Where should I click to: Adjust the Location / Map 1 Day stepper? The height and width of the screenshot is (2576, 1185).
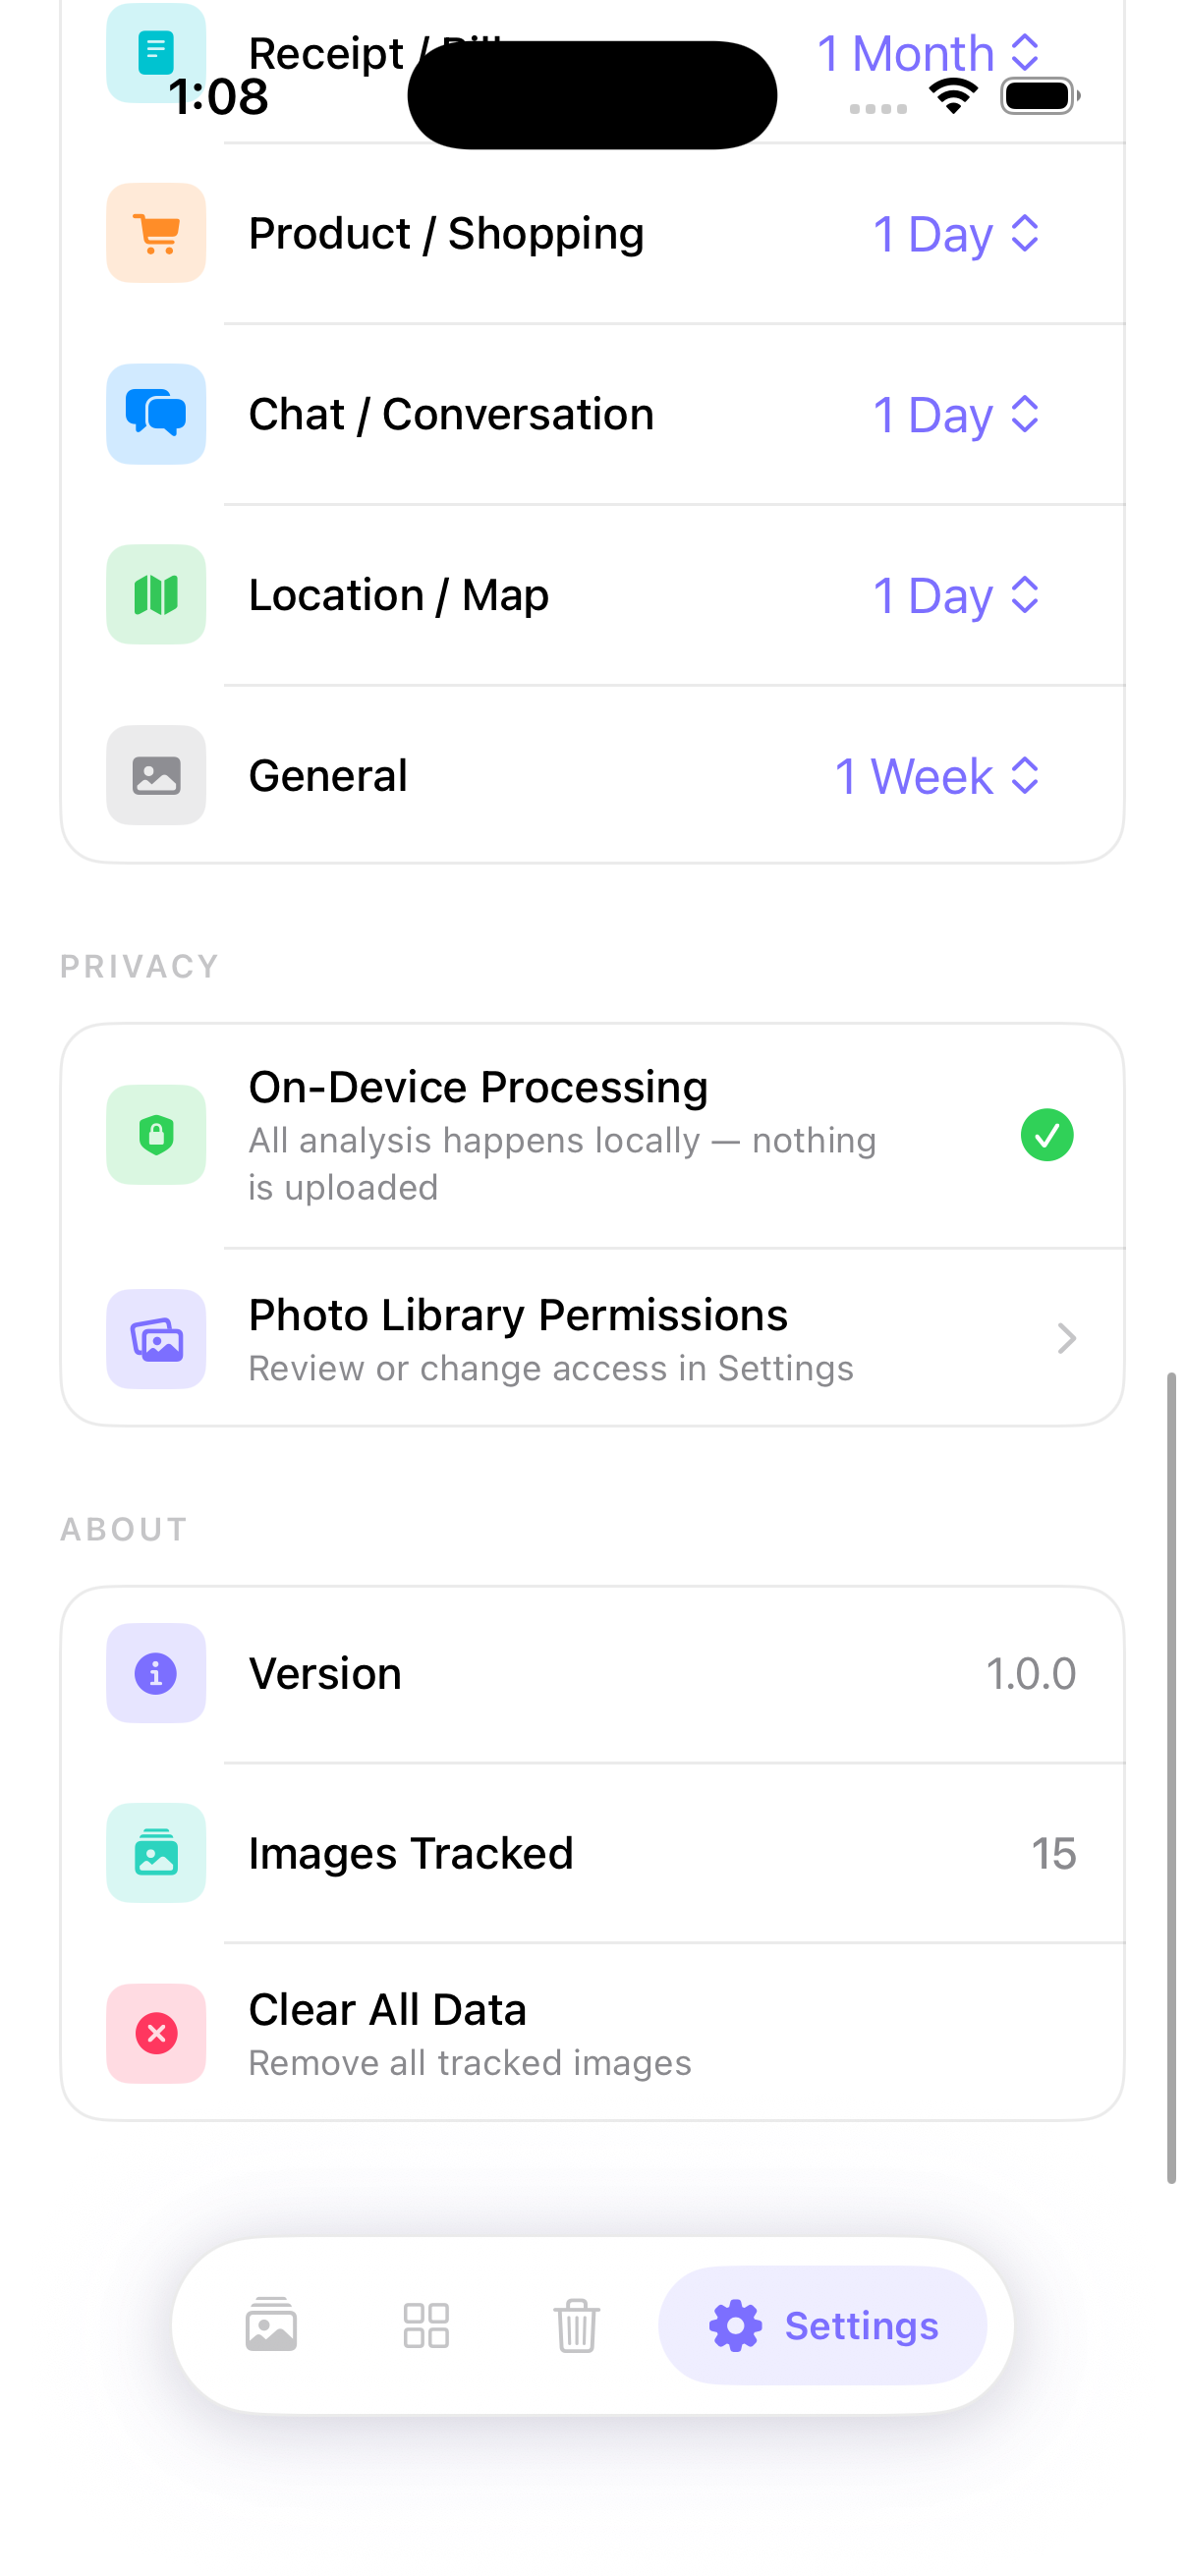click(x=954, y=594)
